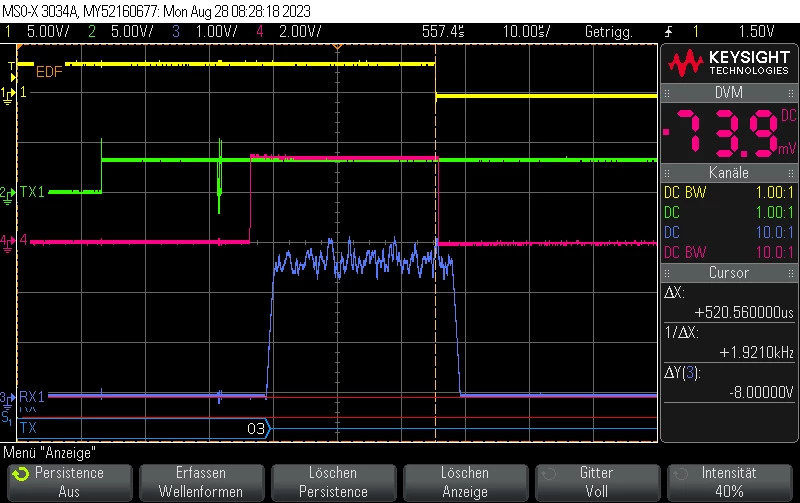Select the Löschen Anzeige softkey
Viewport: 800px width, 503px height.
pos(465,482)
